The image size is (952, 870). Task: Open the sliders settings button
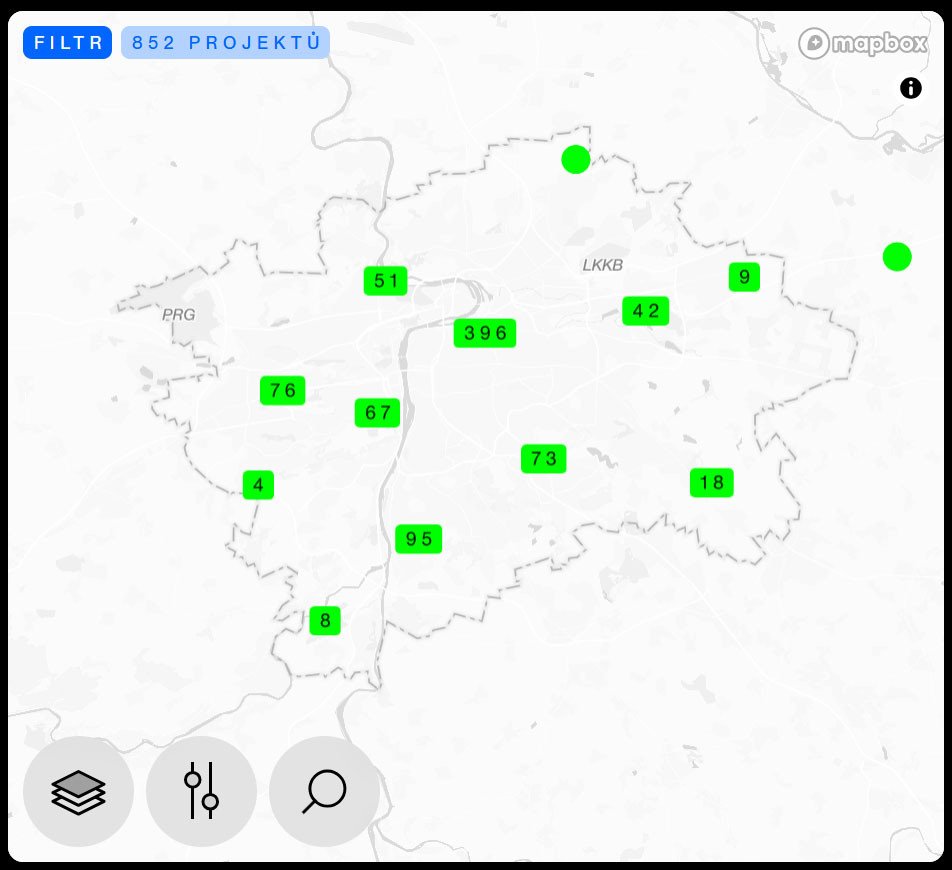coord(202,791)
